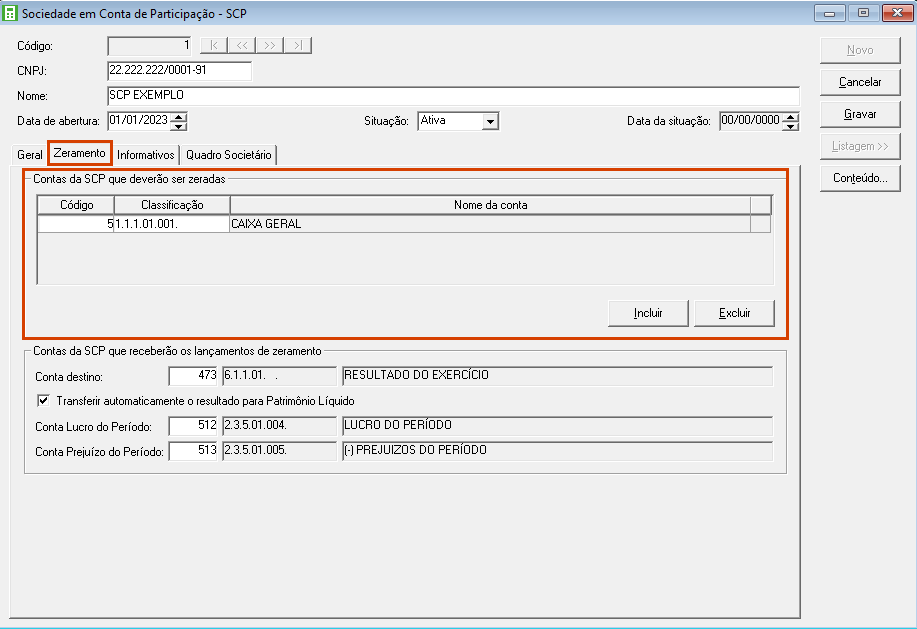Click the Nome field containing SCP EXEMPLO
The width and height of the screenshot is (917, 629).
pos(452,96)
